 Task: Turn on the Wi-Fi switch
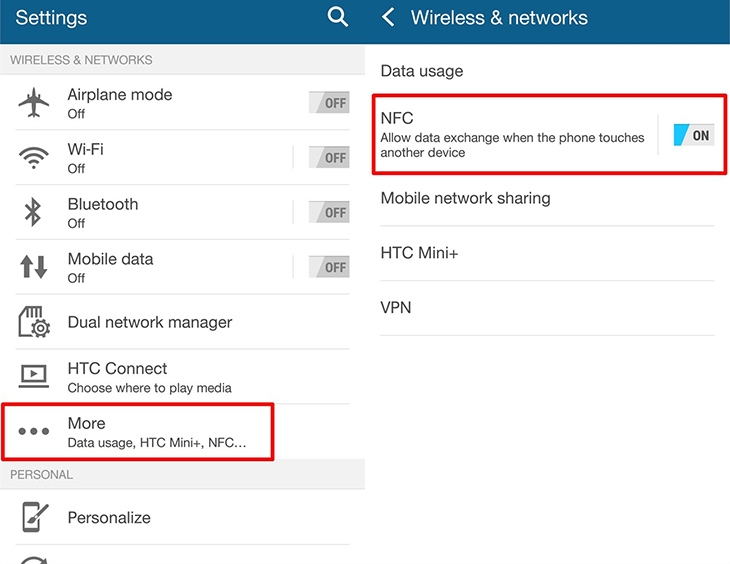click(x=329, y=157)
